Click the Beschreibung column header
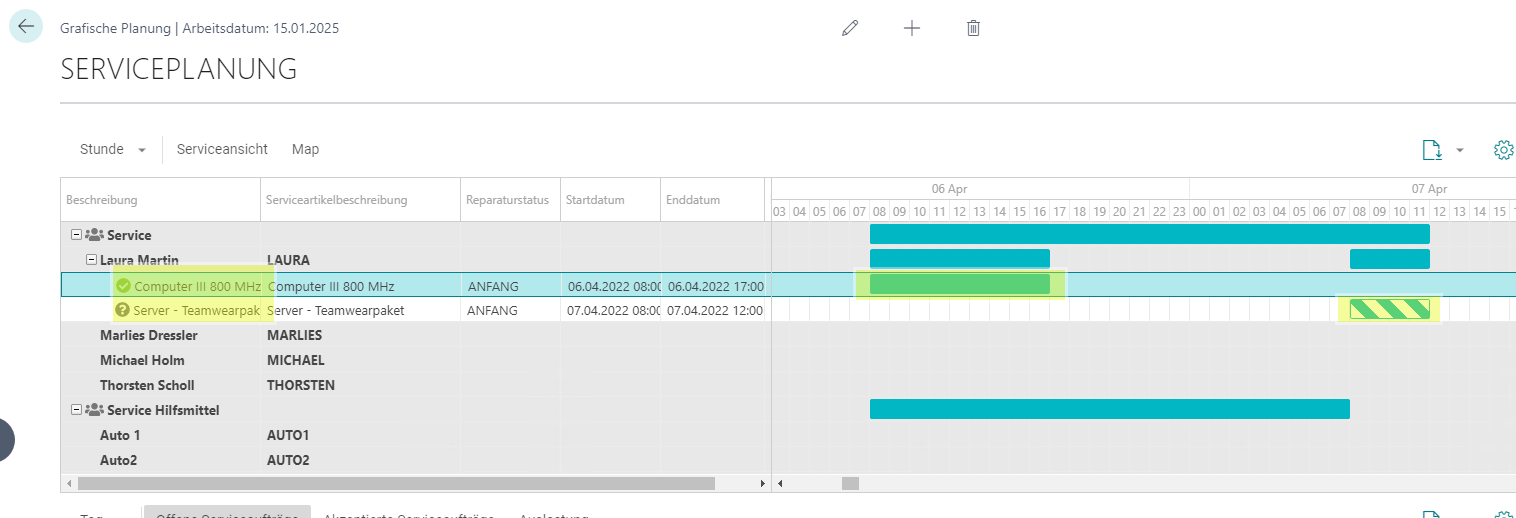This screenshot has width=1516, height=518. (161, 200)
